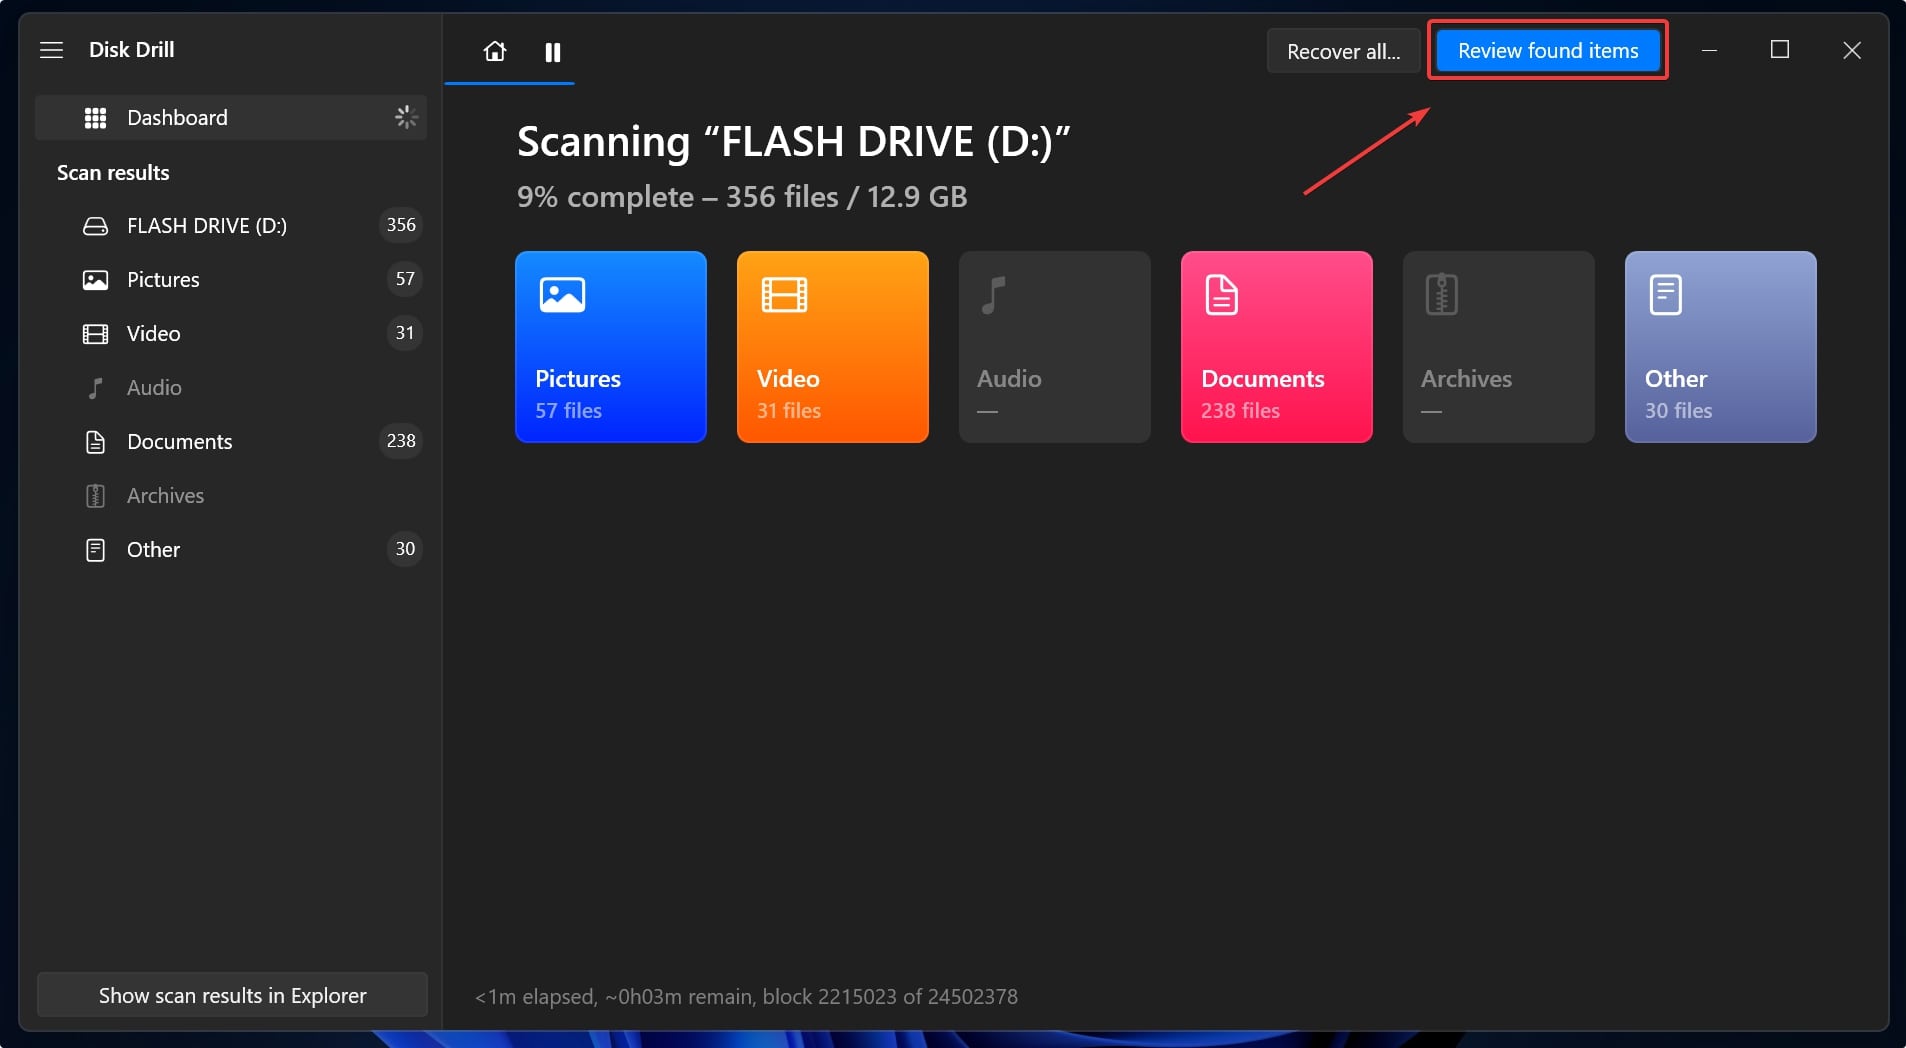
Task: Open Other in the sidebar list
Action: (x=231, y=550)
